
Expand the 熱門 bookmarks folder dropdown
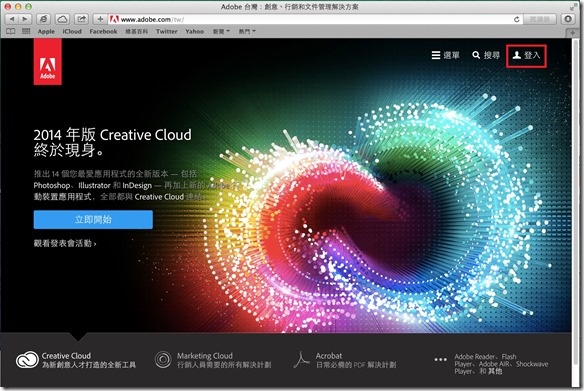pyautogui.click(x=247, y=32)
